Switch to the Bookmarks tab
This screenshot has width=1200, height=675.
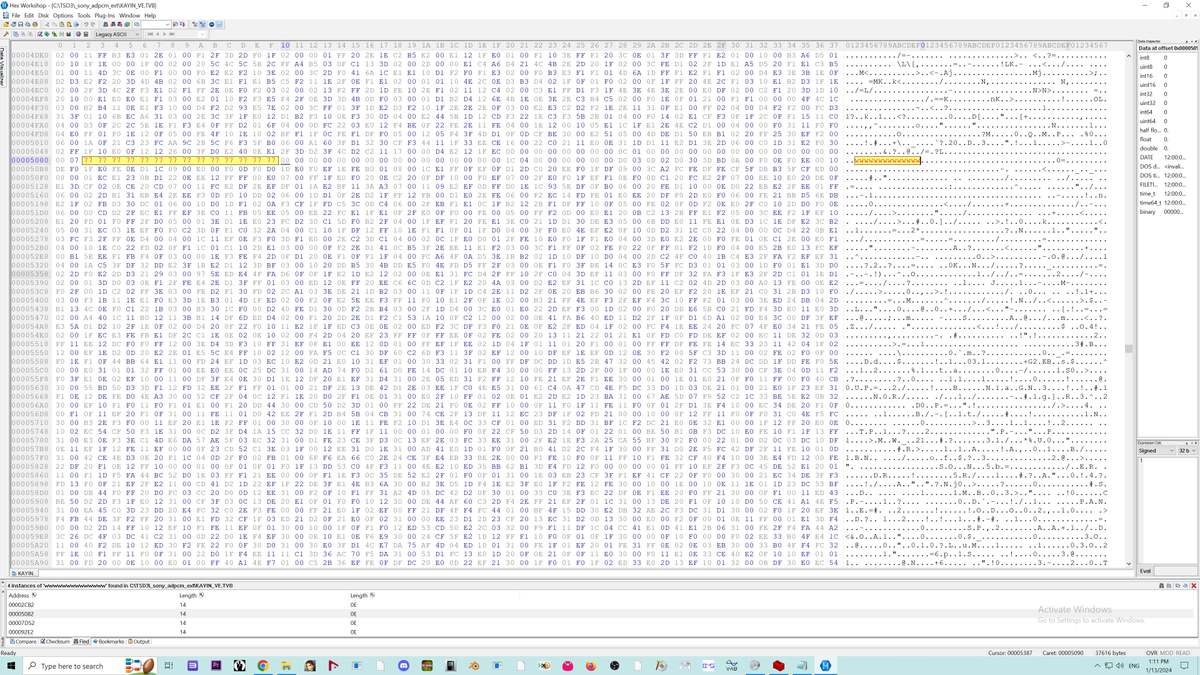[x=108, y=641]
